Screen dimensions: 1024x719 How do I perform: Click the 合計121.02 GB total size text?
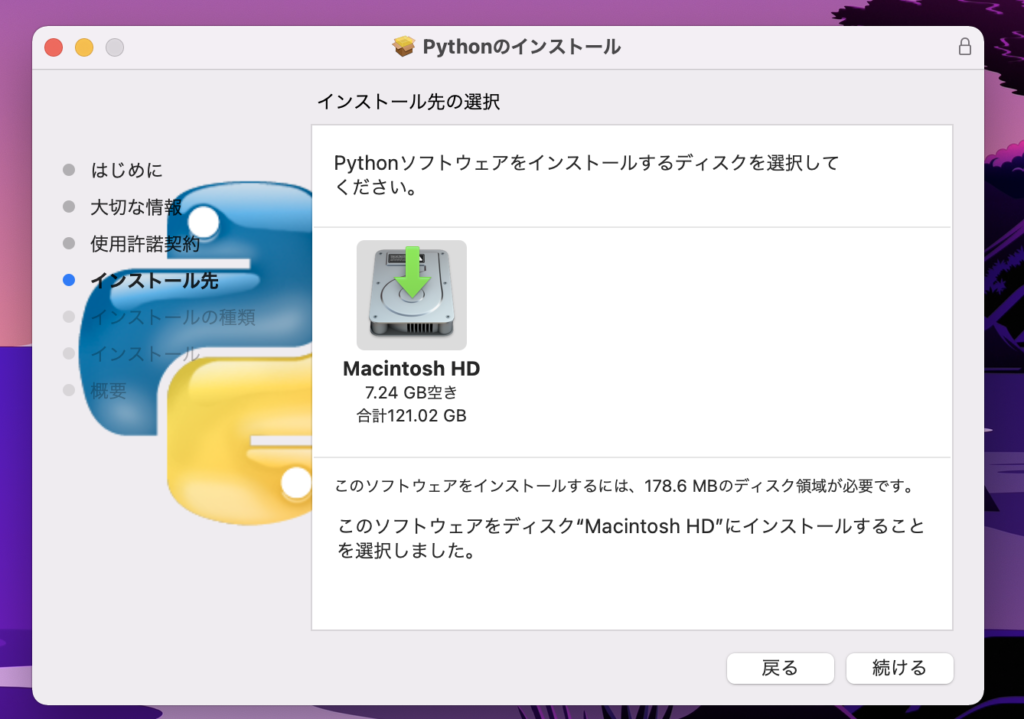coord(411,416)
